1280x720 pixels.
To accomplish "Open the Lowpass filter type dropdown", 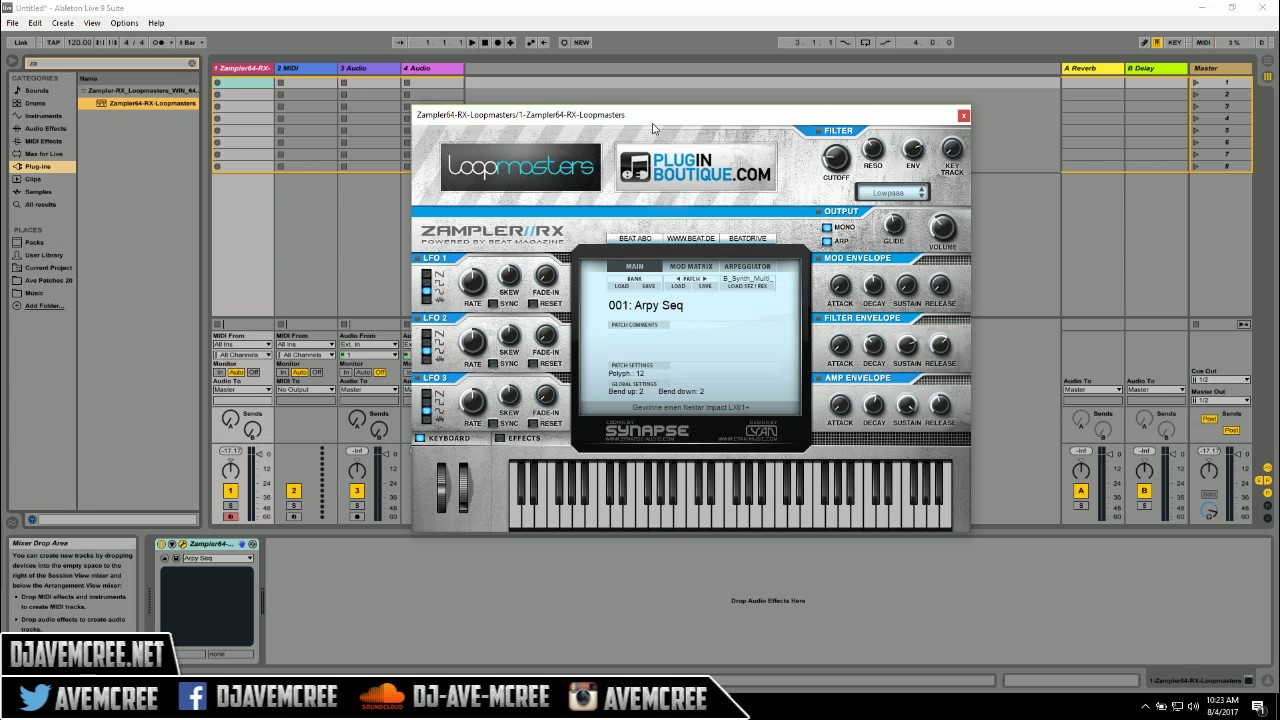I will 892,193.
